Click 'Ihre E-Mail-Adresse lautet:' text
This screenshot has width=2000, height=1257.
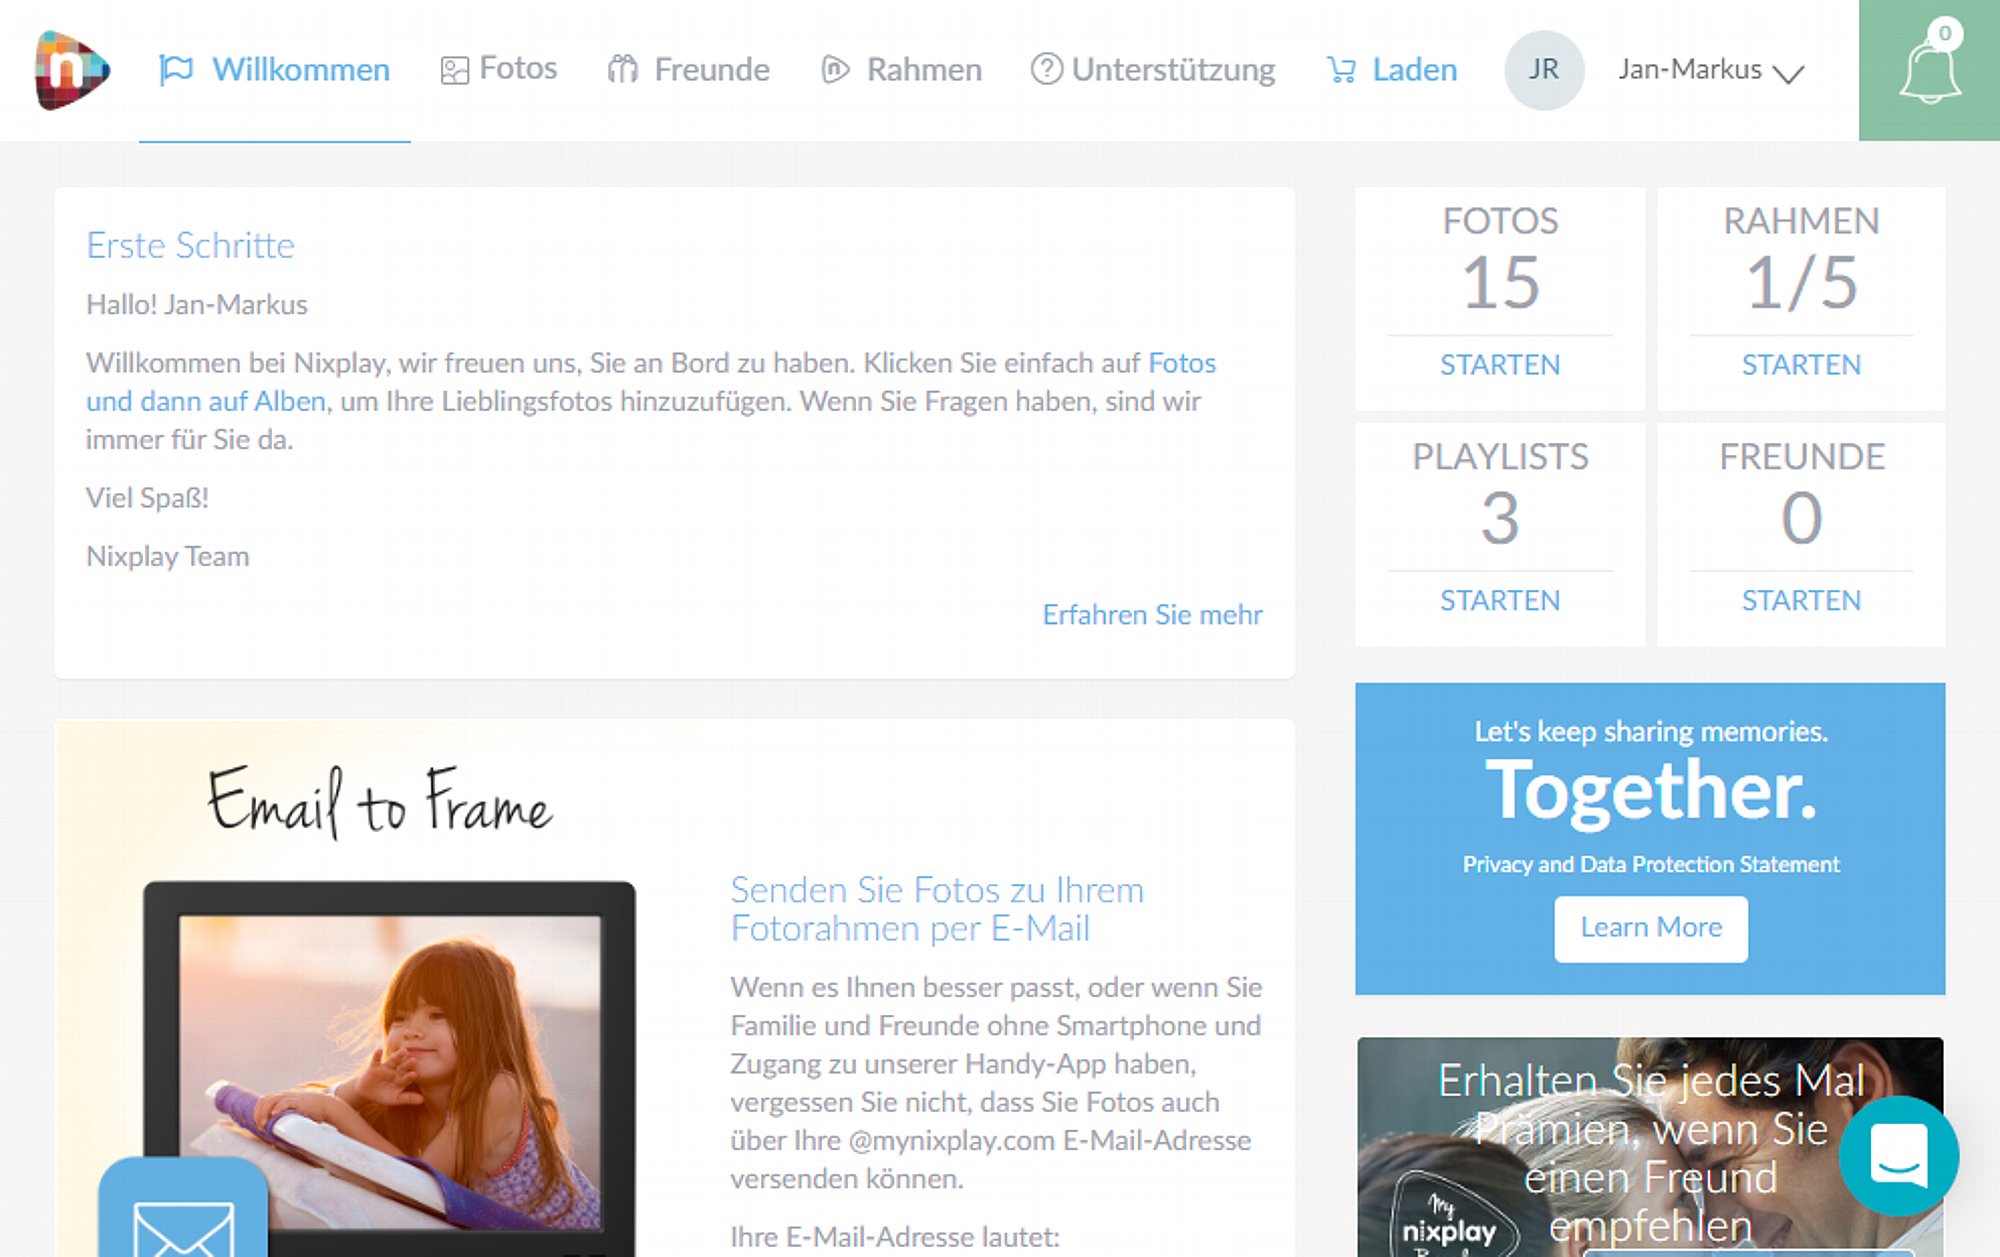pyautogui.click(x=895, y=1237)
